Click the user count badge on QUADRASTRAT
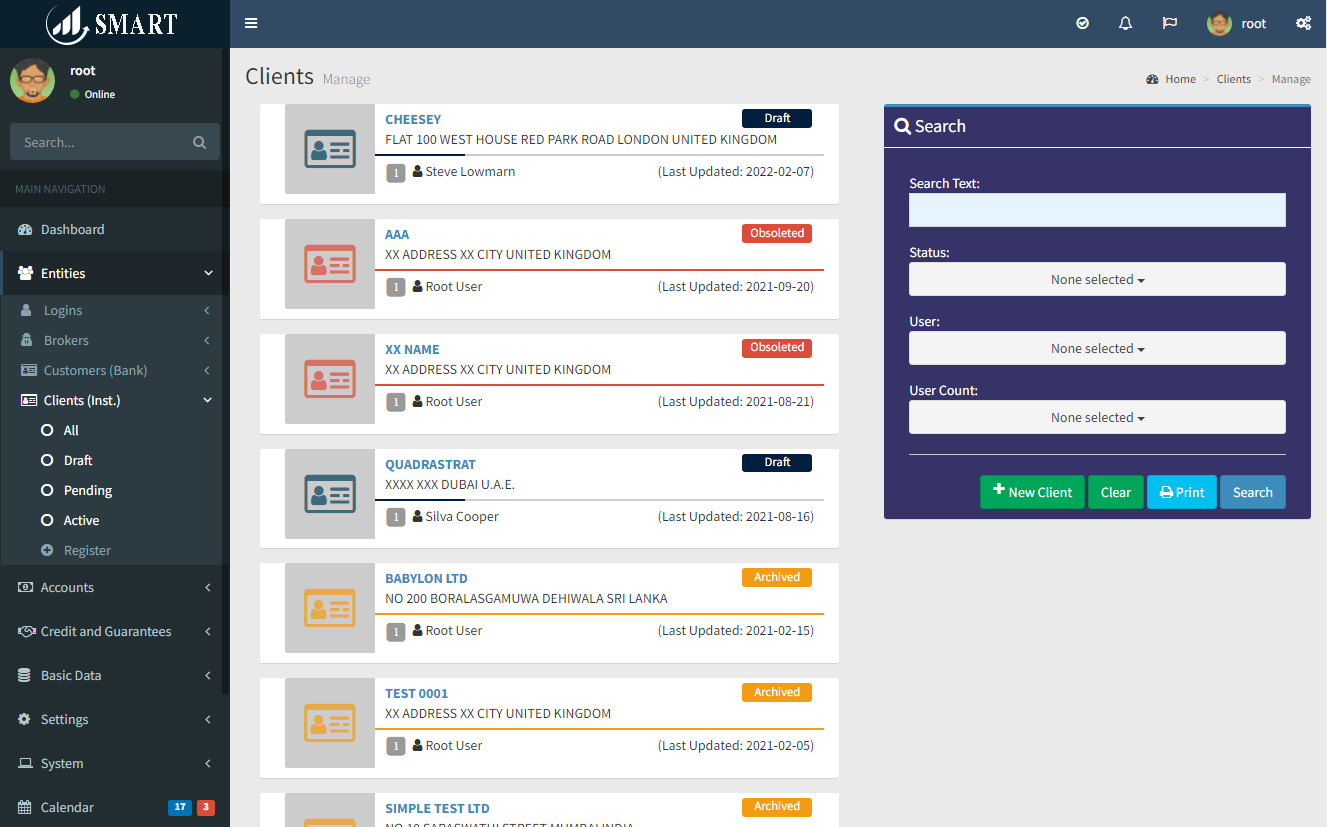Viewport: 1327px width, 827px height. pos(396,517)
